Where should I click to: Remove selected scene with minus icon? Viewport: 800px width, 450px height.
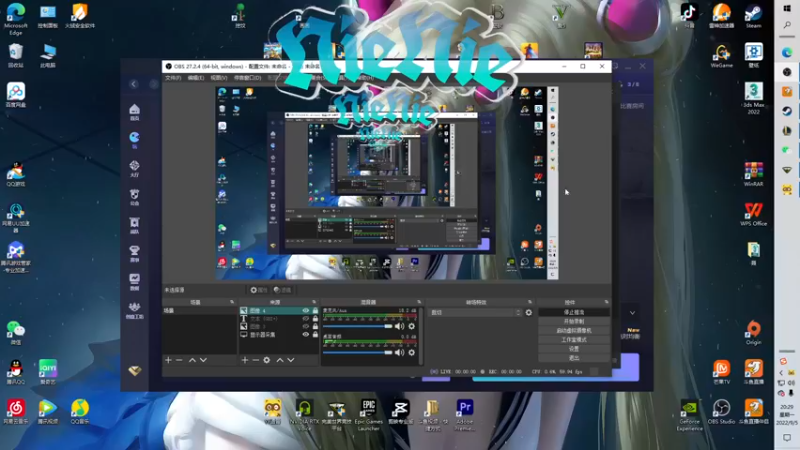[x=179, y=360]
